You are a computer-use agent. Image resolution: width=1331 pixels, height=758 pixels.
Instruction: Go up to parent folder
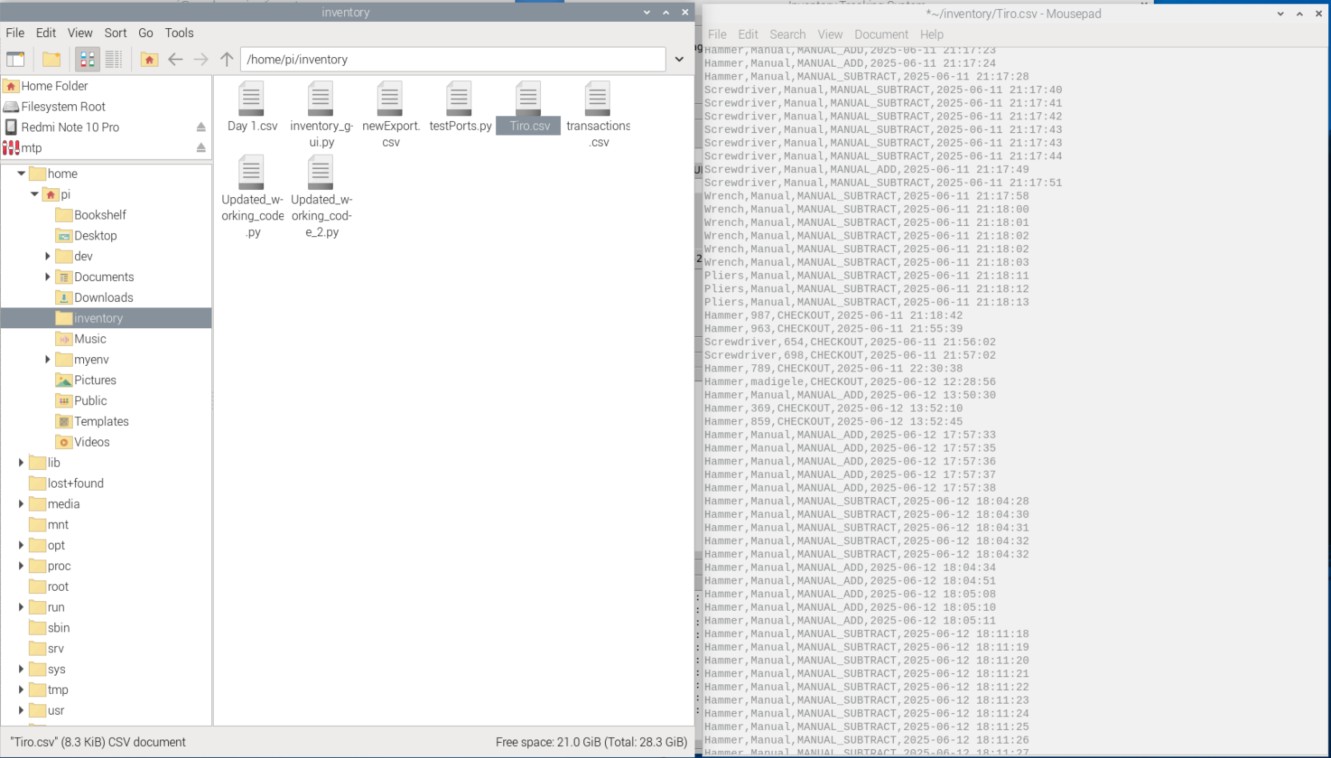pos(227,59)
